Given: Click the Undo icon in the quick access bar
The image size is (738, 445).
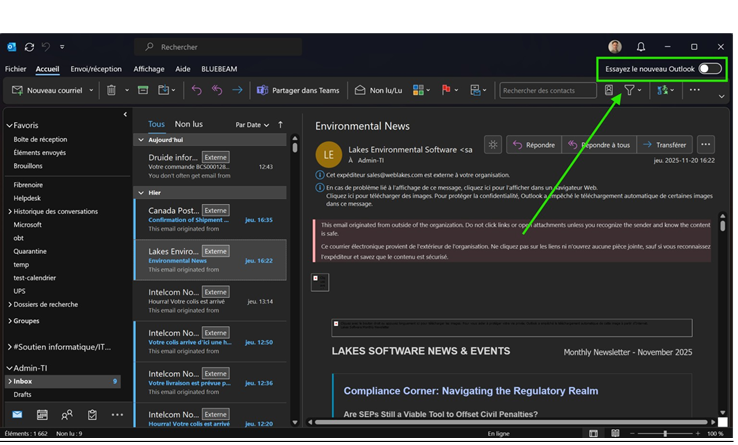Looking at the screenshot, I should (x=46, y=47).
